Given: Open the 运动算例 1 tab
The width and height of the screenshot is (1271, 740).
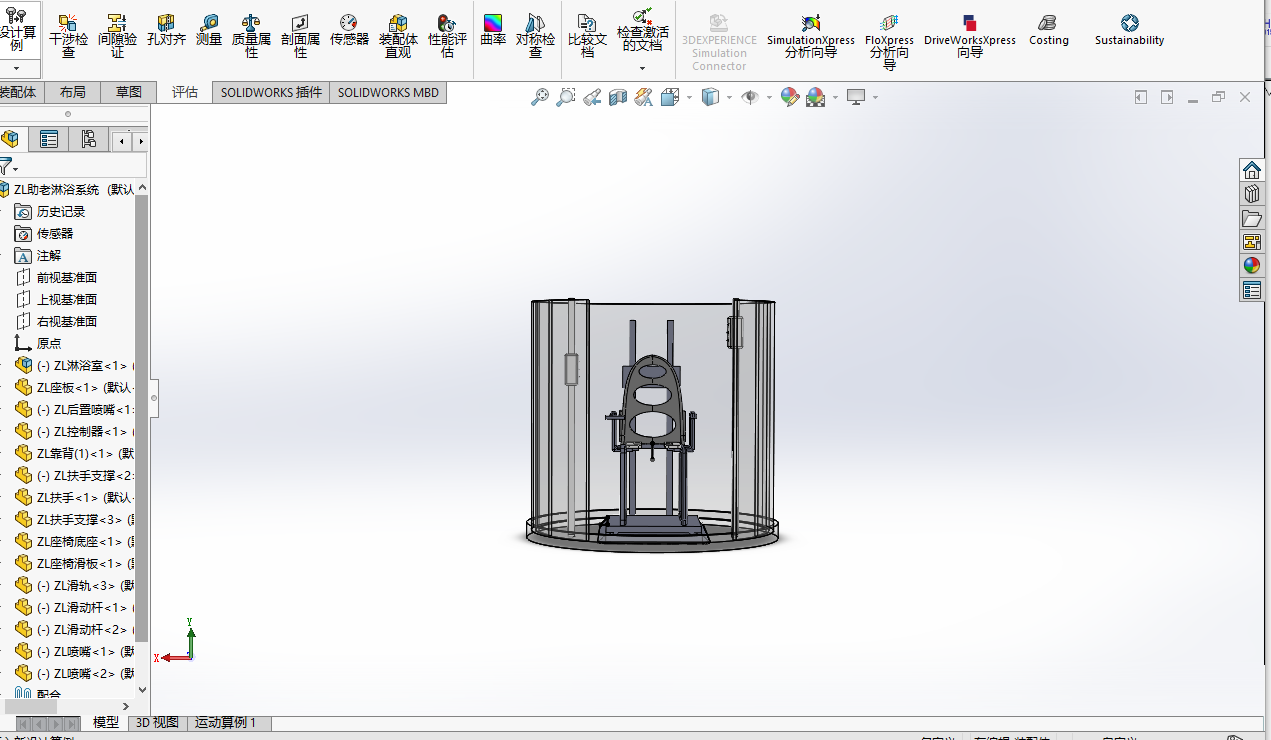Looking at the screenshot, I should tap(226, 722).
